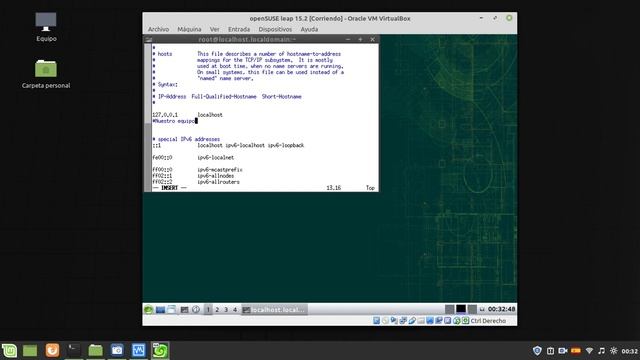640x360 pixels.
Task: Switch to guest workspace 3
Action: pyautogui.click(x=226, y=309)
